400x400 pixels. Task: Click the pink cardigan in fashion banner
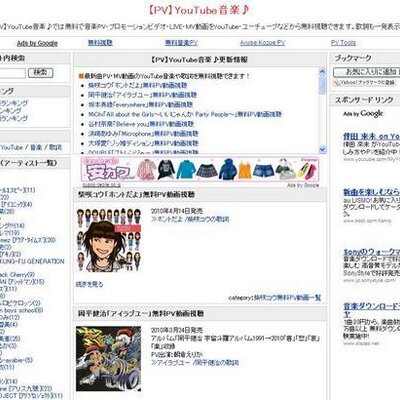[x=146, y=170]
